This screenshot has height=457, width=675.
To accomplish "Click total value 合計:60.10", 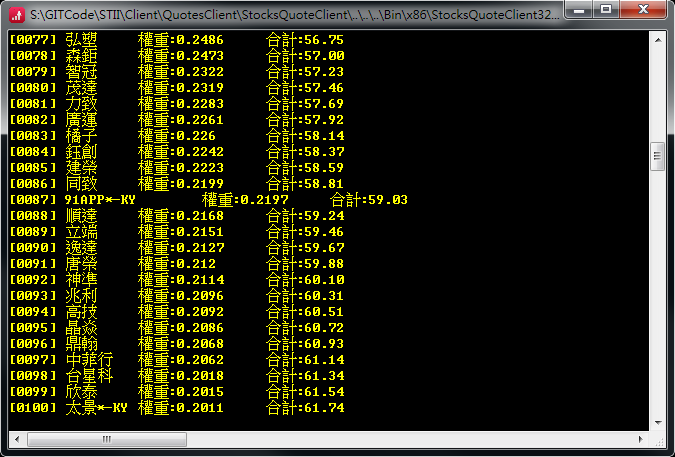I will 305,280.
